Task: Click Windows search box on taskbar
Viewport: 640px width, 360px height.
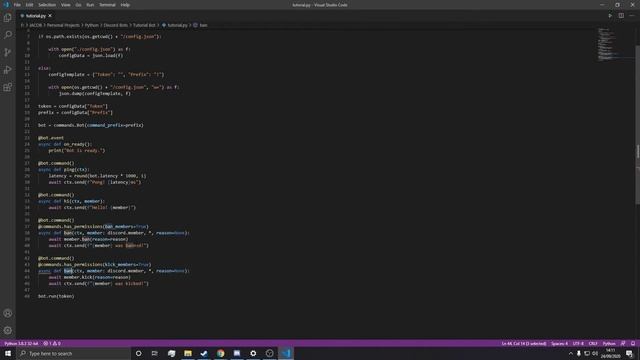Action: point(73,353)
